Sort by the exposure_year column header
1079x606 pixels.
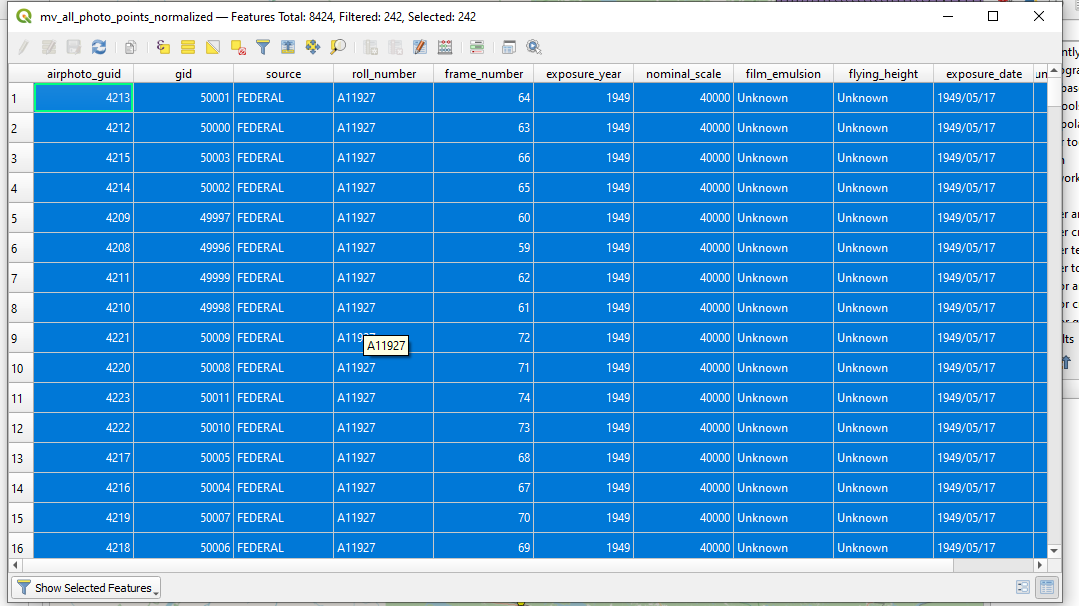(583, 73)
